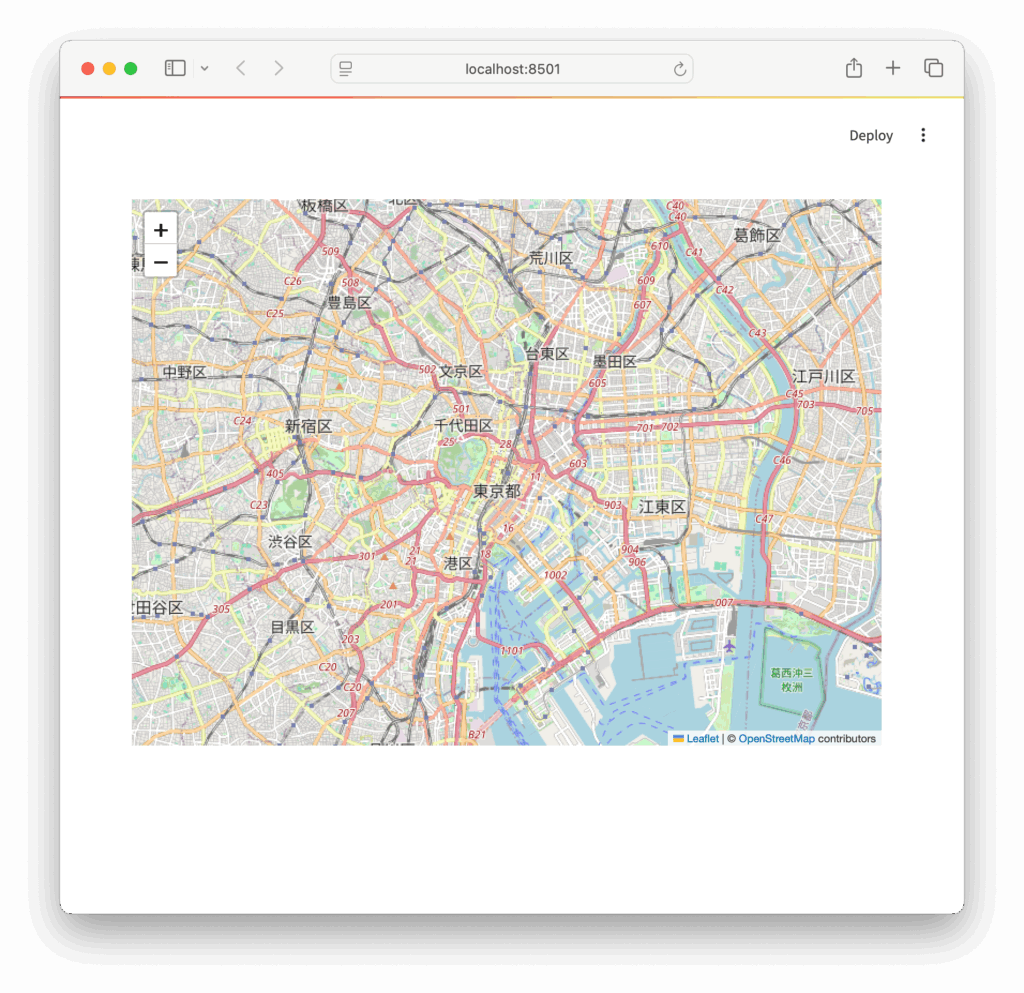Click the 東京都 label on the map
1024x993 pixels.
click(497, 491)
